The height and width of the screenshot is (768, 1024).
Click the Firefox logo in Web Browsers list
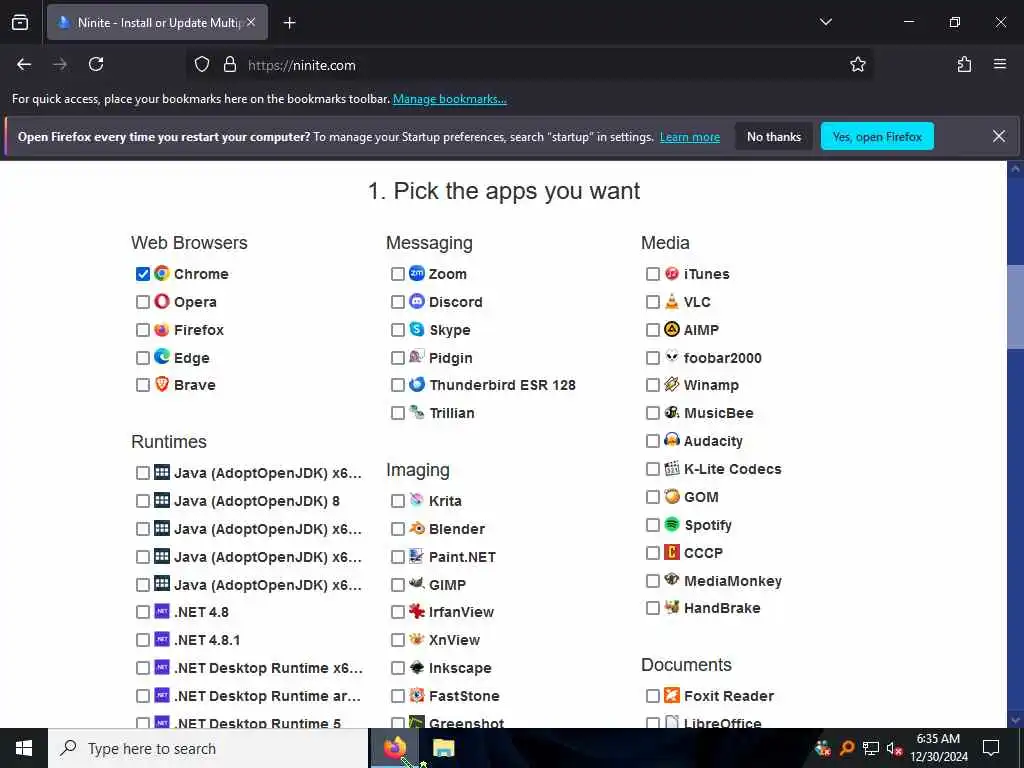pos(161,329)
